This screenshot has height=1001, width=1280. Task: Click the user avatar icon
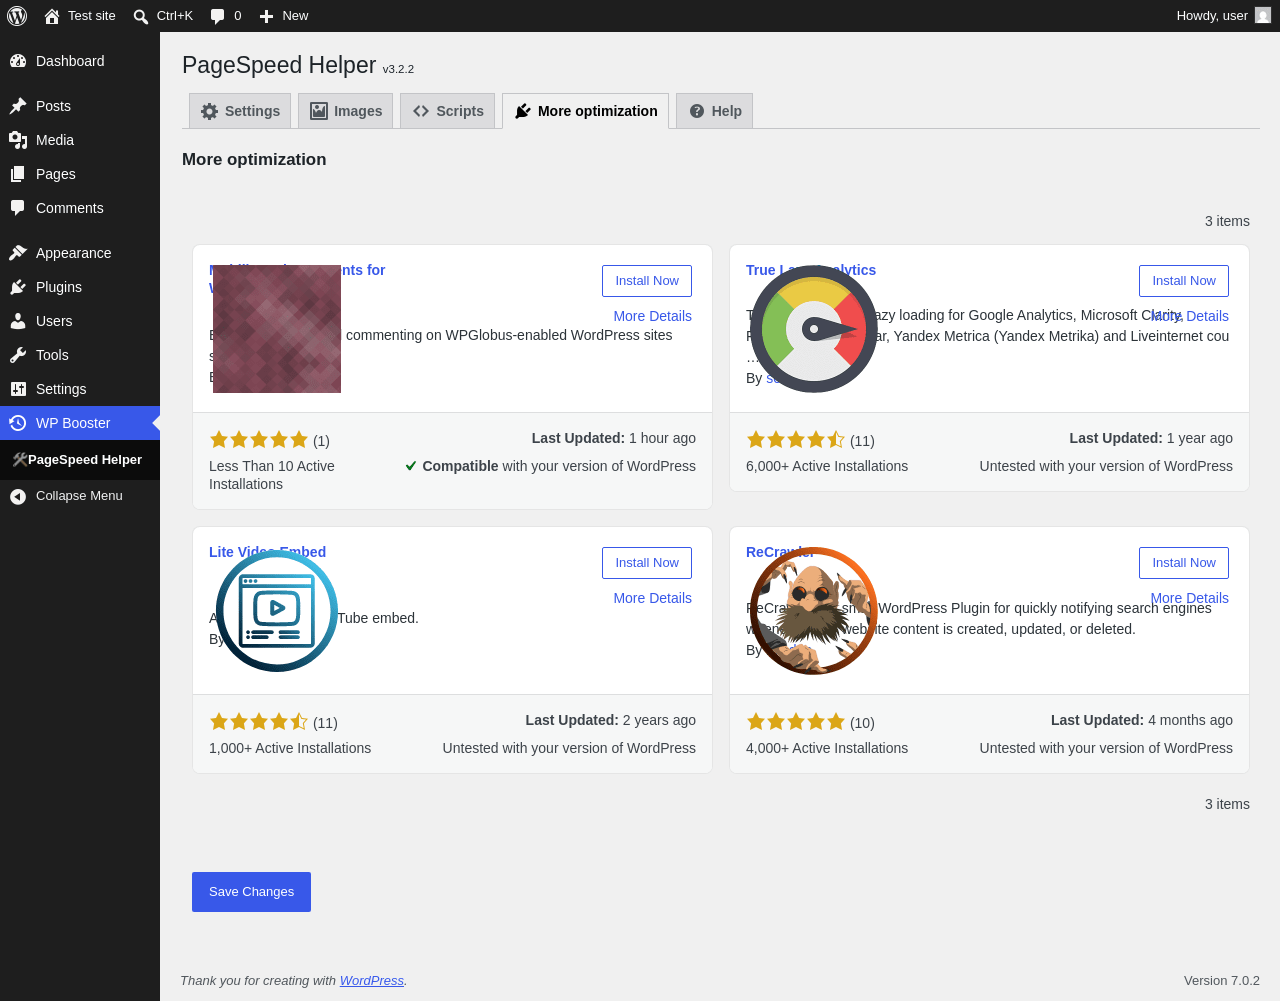click(1263, 15)
